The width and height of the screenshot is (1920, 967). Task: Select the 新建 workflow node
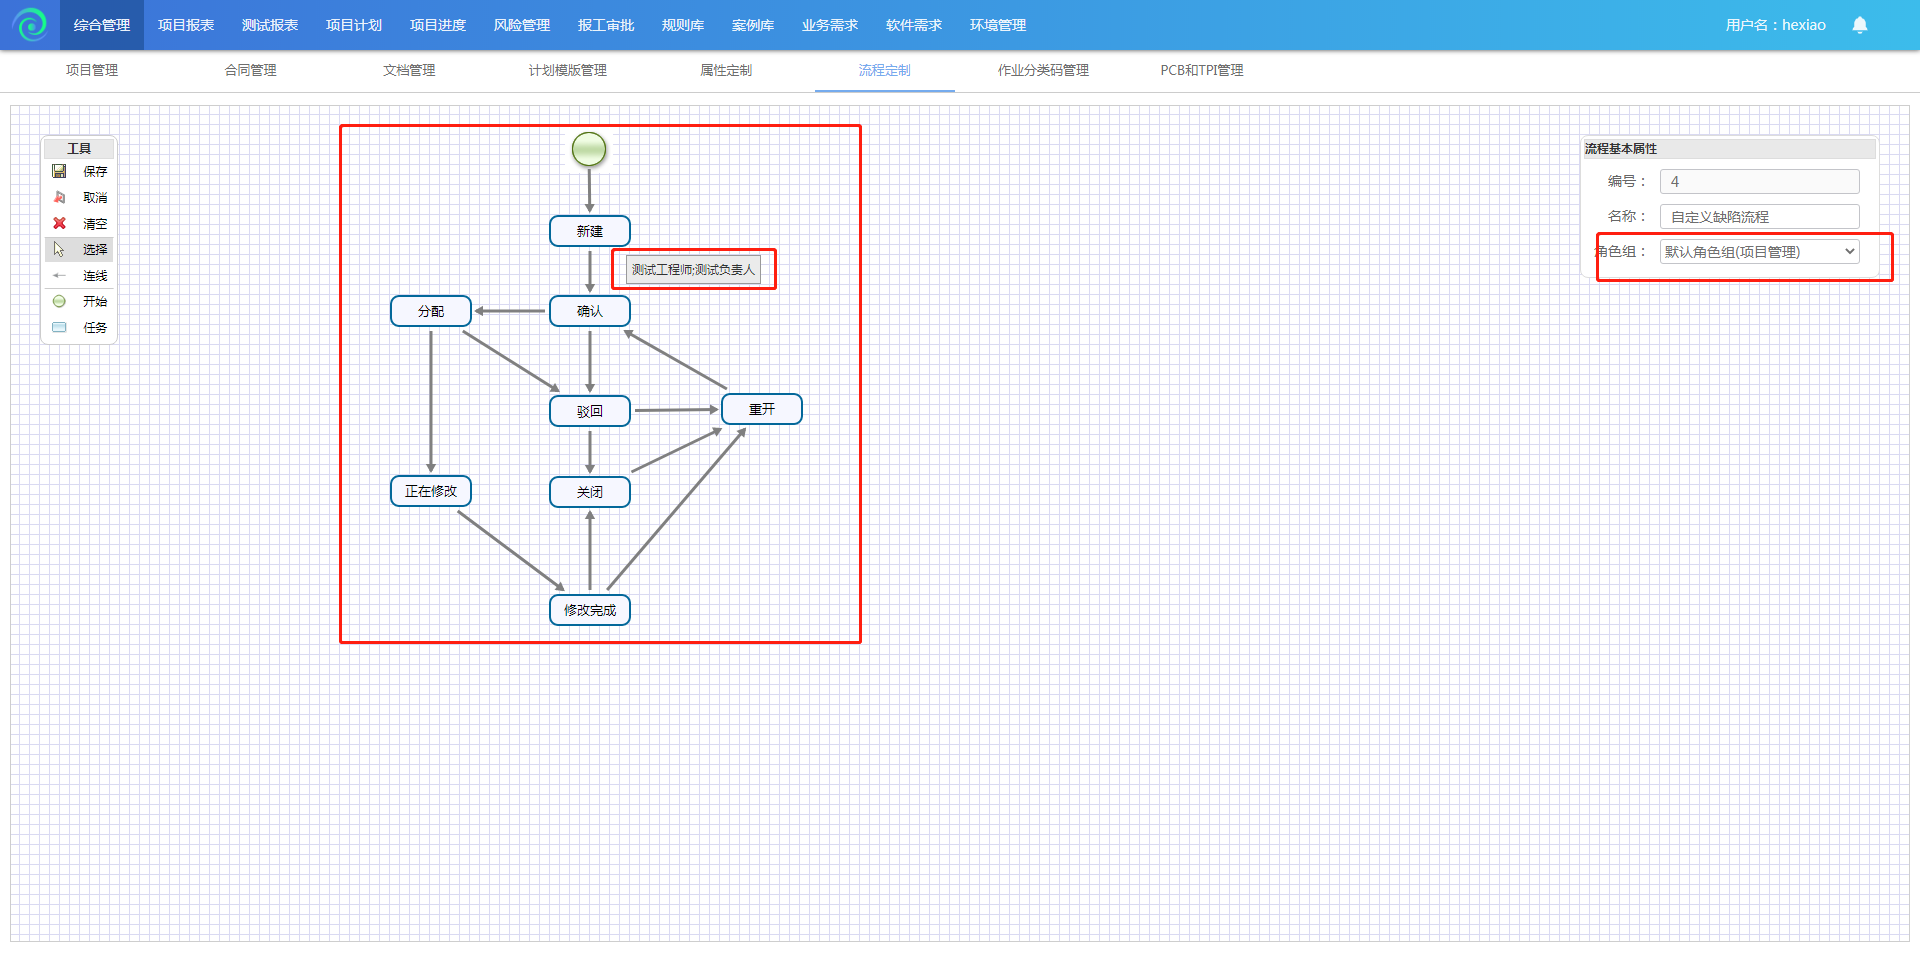590,231
